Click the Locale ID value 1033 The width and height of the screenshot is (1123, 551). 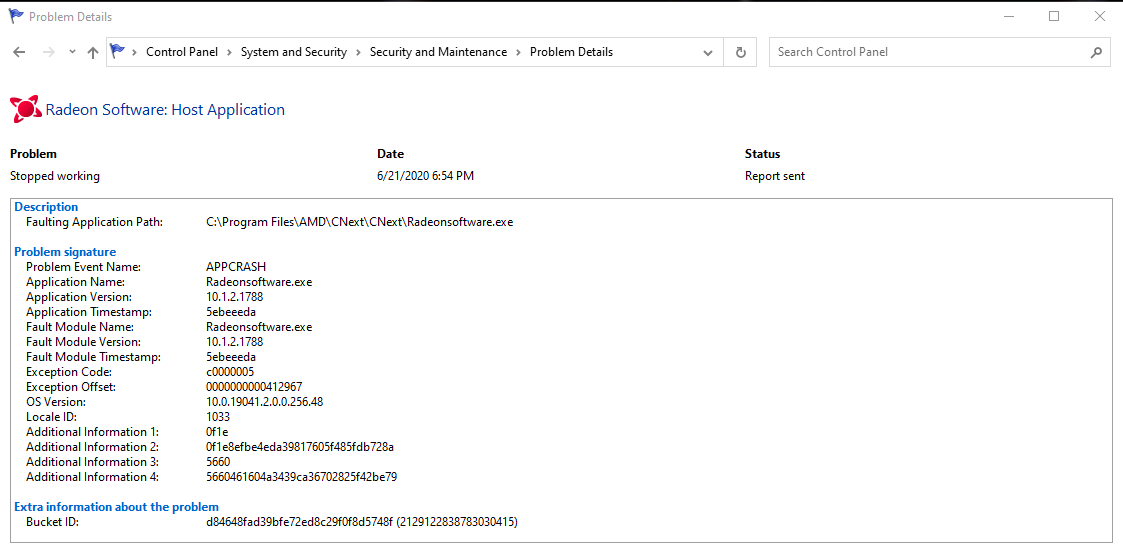[218, 417]
